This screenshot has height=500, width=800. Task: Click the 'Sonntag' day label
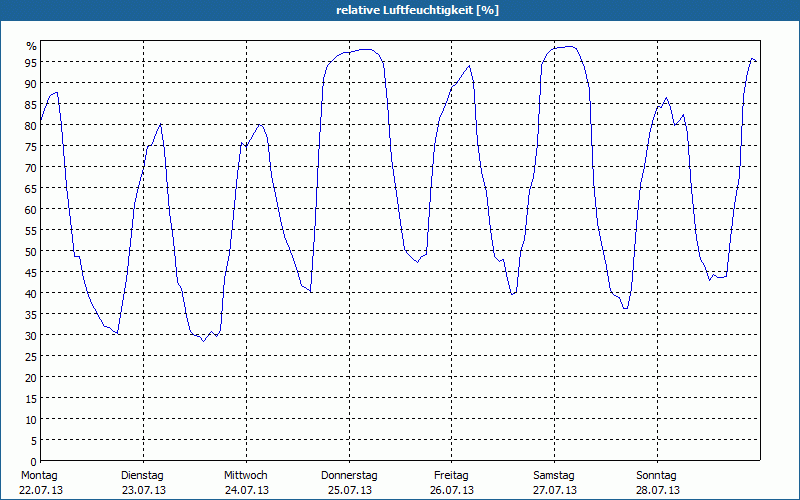pyautogui.click(x=657, y=475)
